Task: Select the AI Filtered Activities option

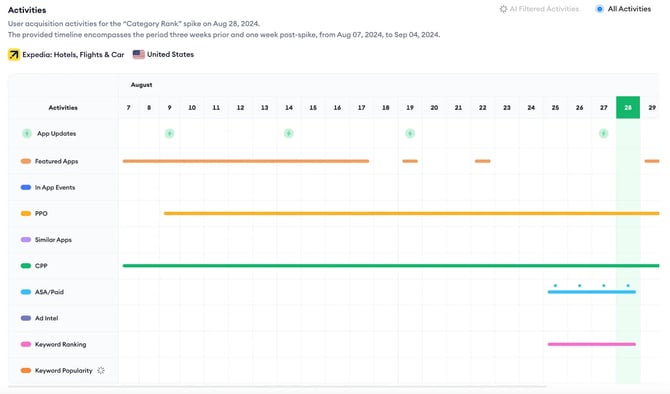Action: tap(539, 9)
